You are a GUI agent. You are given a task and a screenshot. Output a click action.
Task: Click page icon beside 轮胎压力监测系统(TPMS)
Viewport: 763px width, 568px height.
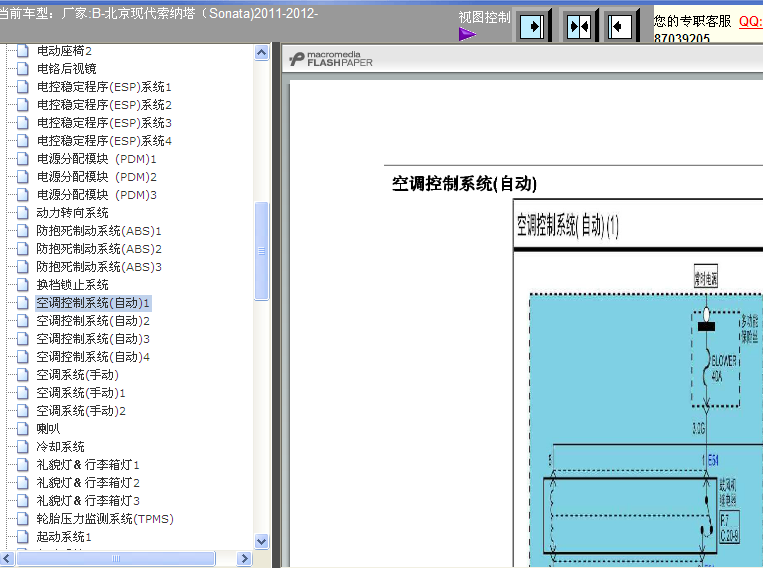pyautogui.click(x=22, y=519)
